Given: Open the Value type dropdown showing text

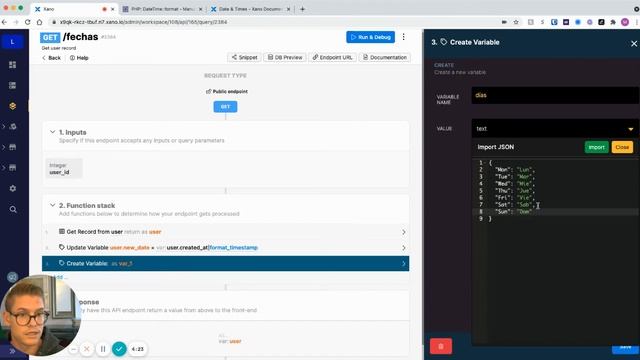Looking at the screenshot, I should [x=556, y=129].
